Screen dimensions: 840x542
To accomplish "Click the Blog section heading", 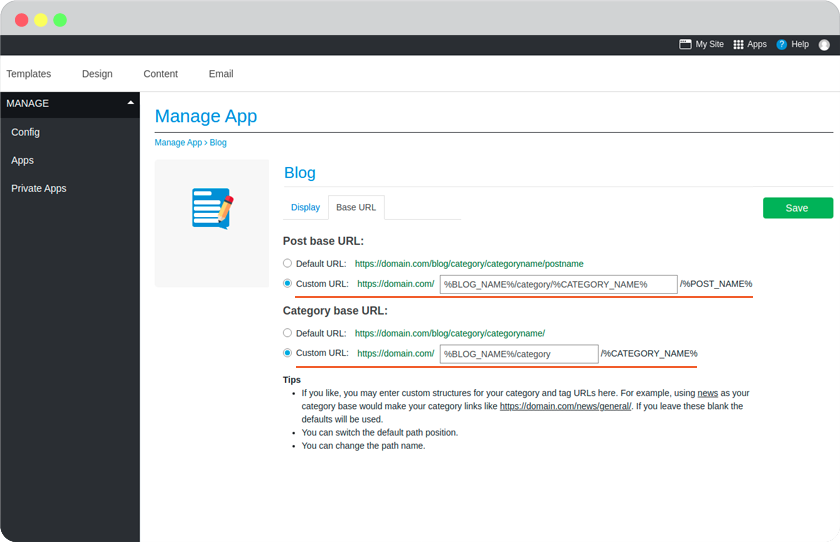I will pos(299,172).
